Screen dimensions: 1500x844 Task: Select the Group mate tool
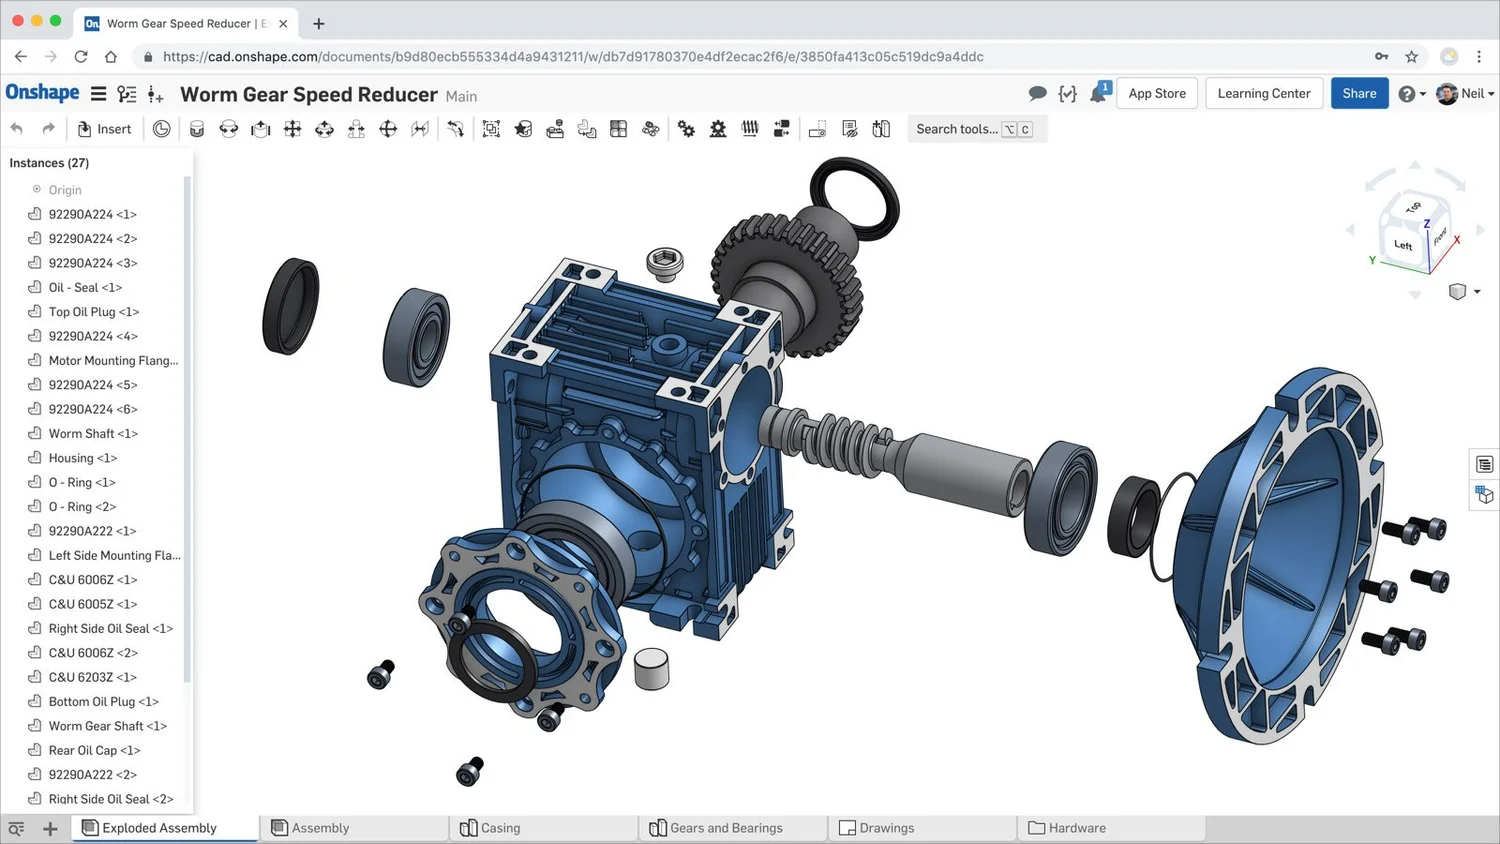(490, 129)
